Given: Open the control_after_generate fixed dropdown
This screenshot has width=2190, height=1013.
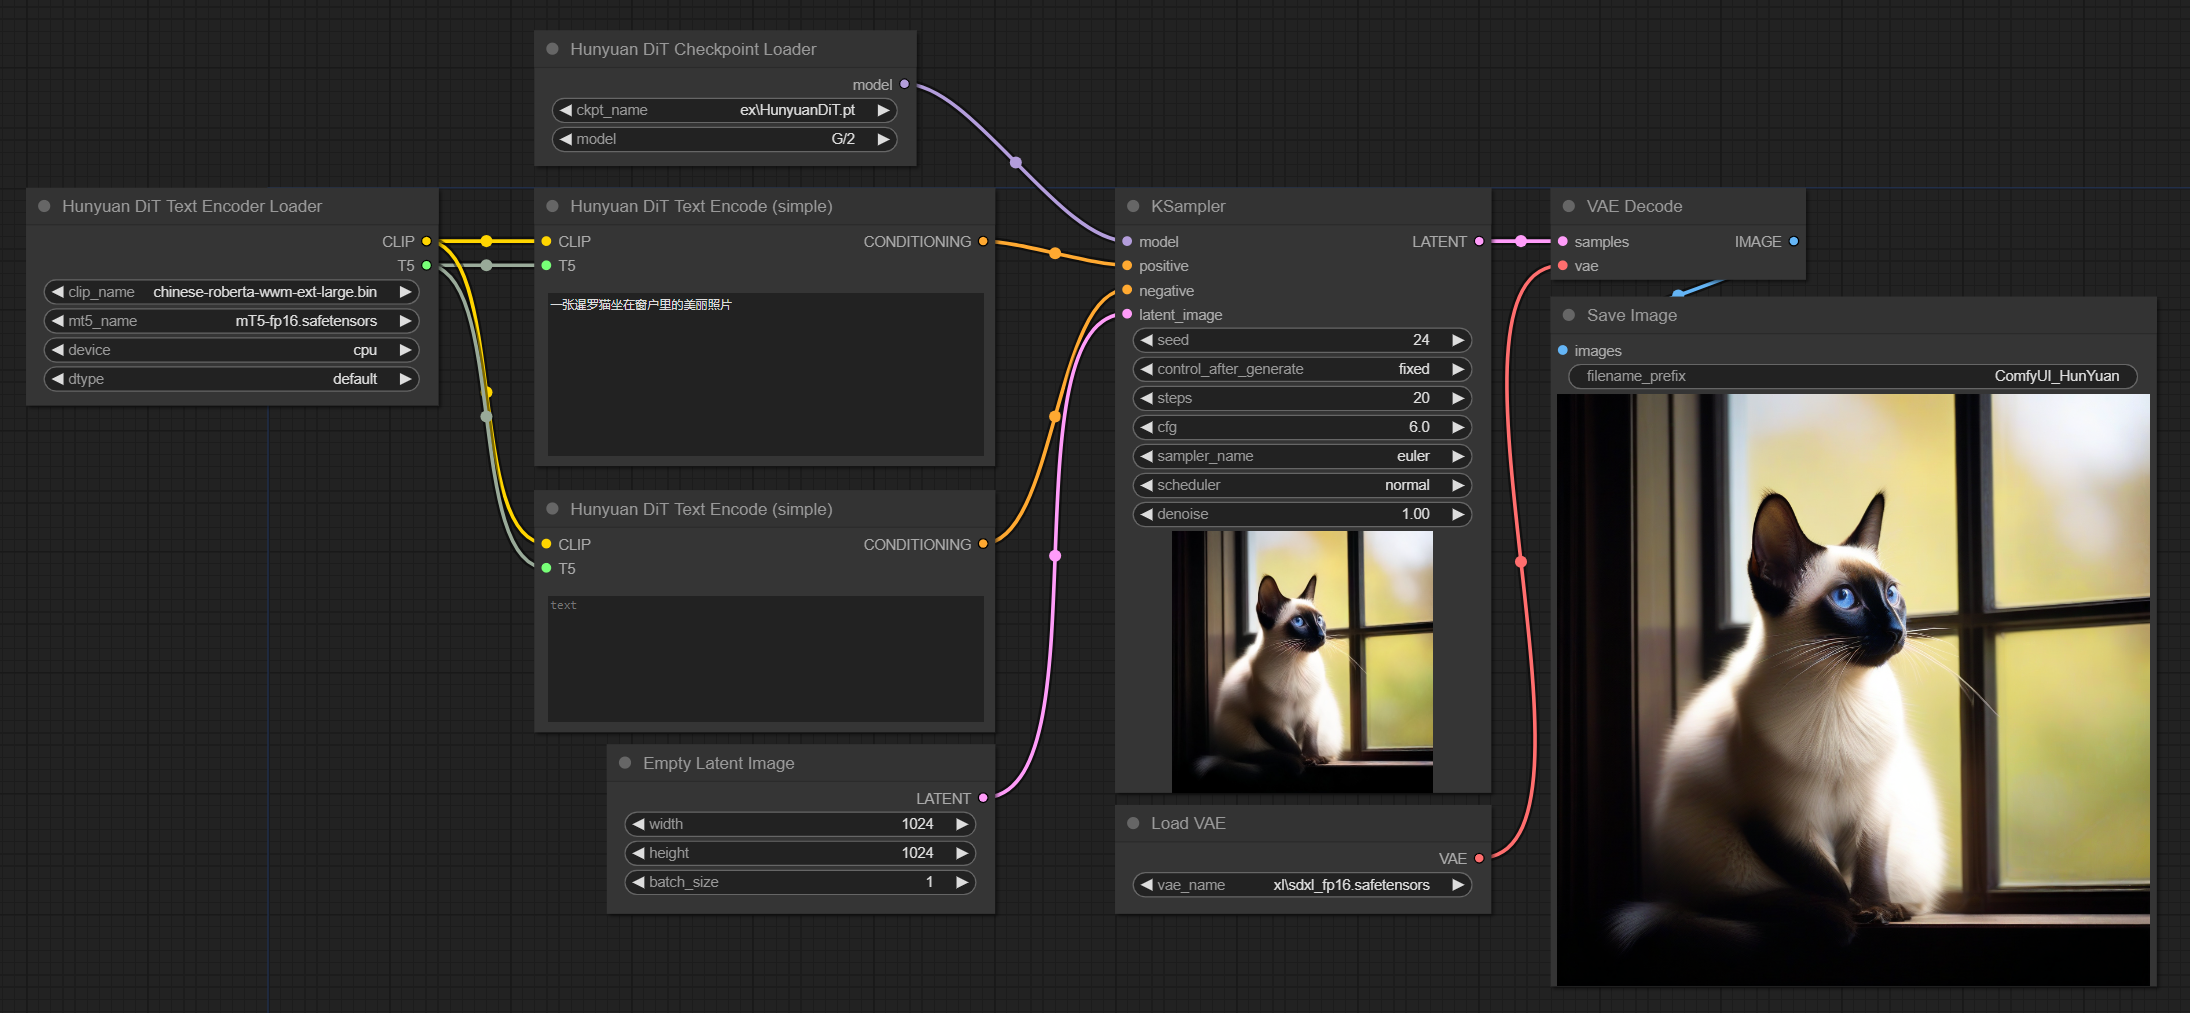Looking at the screenshot, I should point(1302,369).
